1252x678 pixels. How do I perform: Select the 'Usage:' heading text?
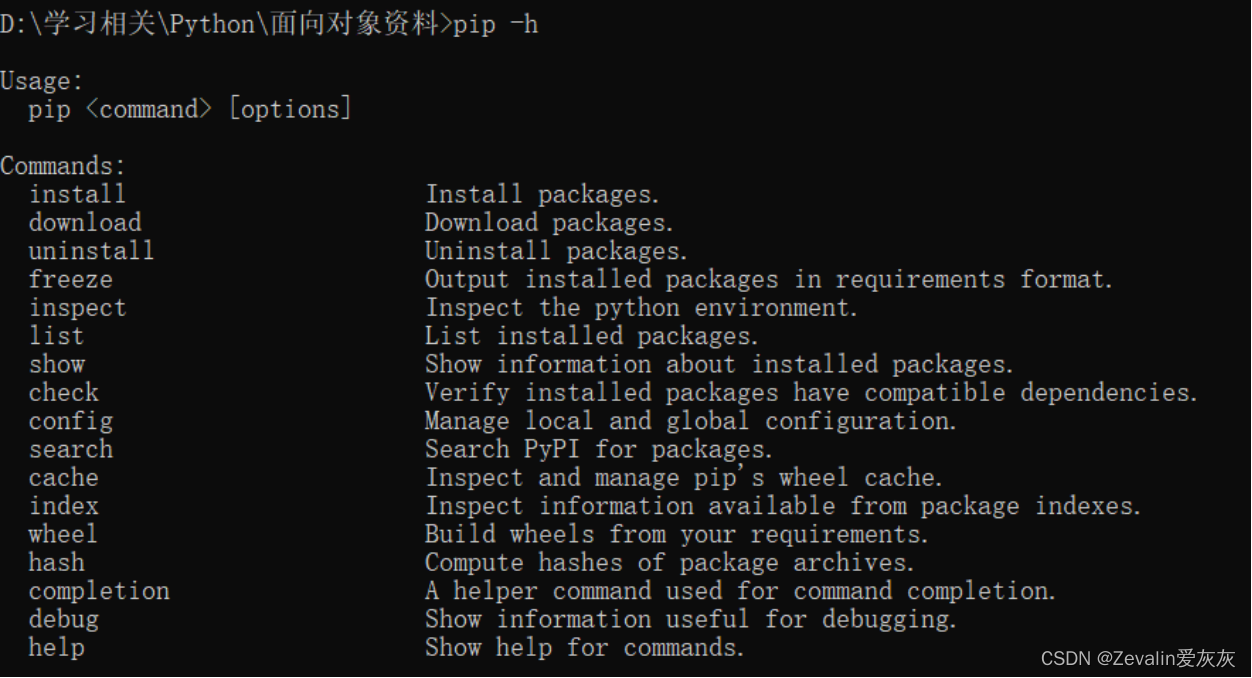click(42, 81)
